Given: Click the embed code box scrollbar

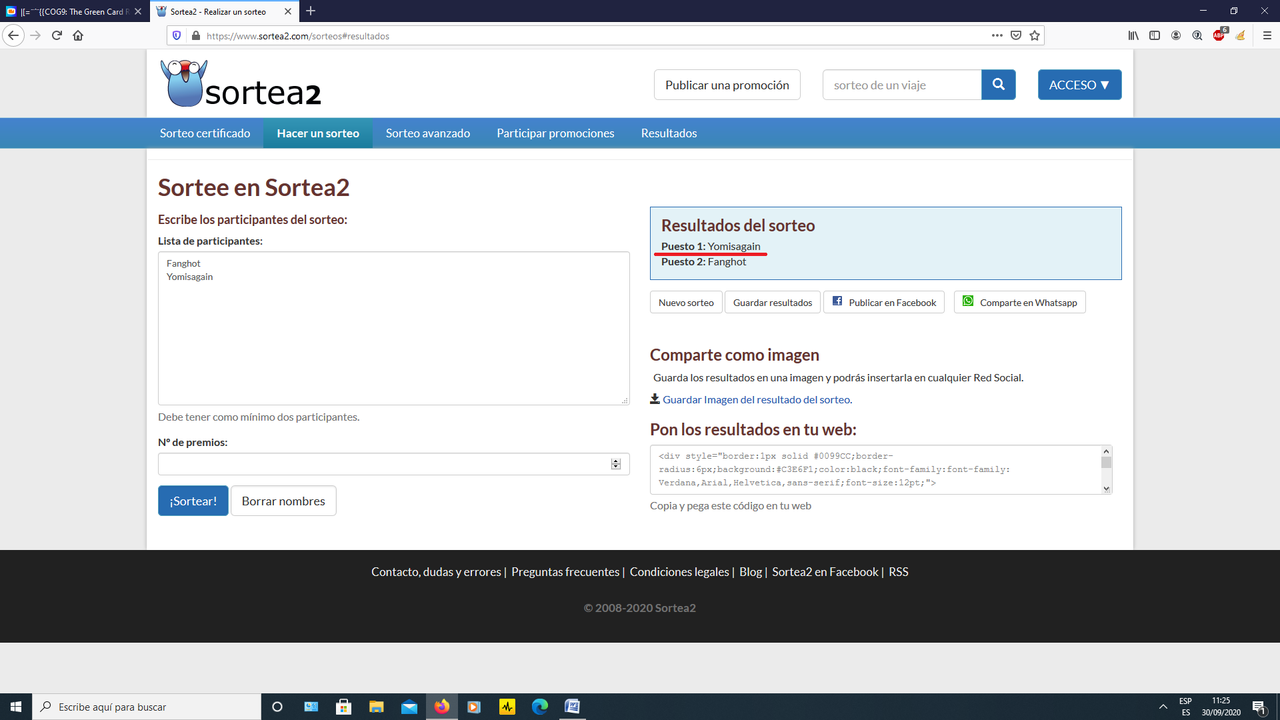Looking at the screenshot, I should click(x=1106, y=470).
